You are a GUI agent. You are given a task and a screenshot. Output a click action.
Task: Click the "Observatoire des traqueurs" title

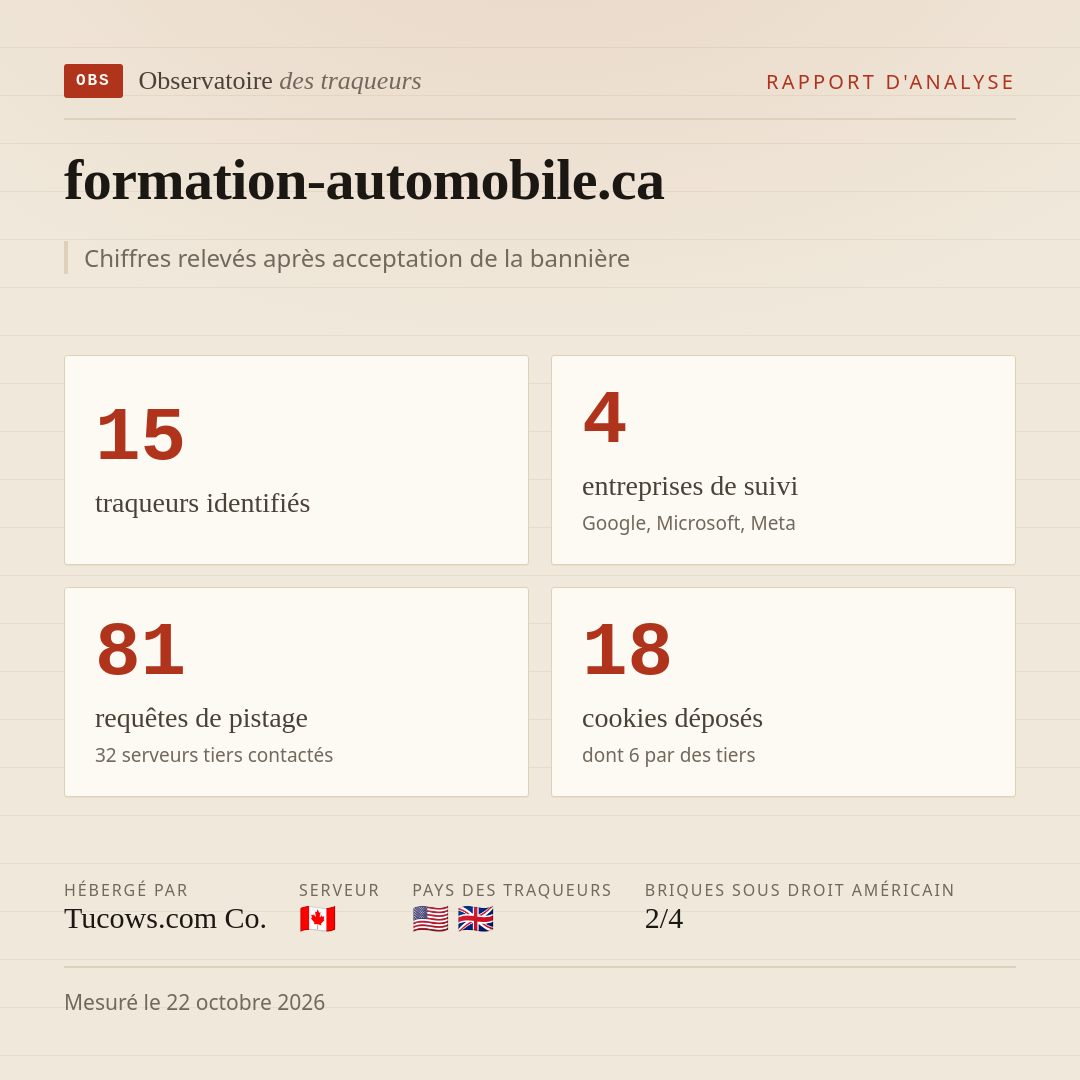[280, 81]
